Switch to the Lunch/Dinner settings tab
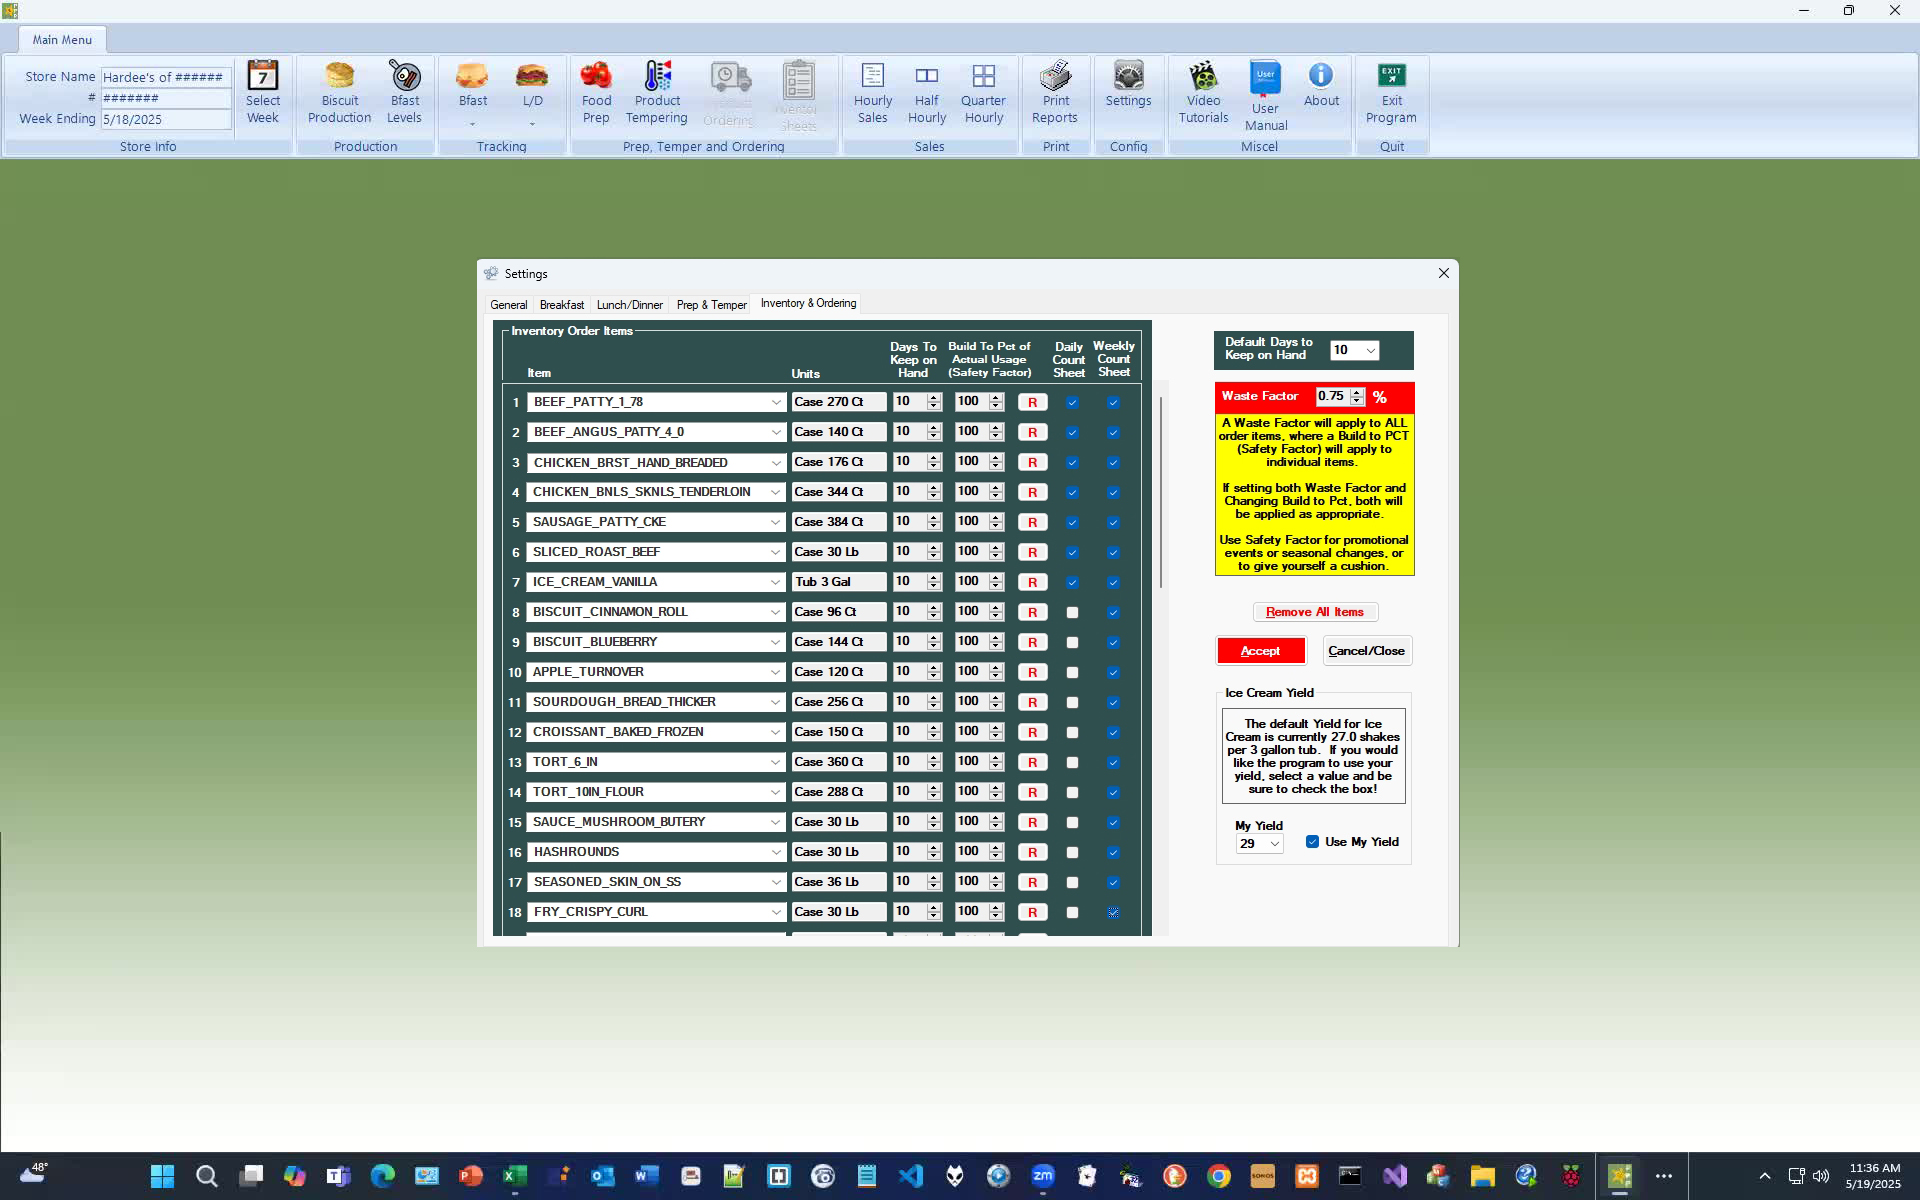Screen dimensions: 1920x1200 coord(629,305)
